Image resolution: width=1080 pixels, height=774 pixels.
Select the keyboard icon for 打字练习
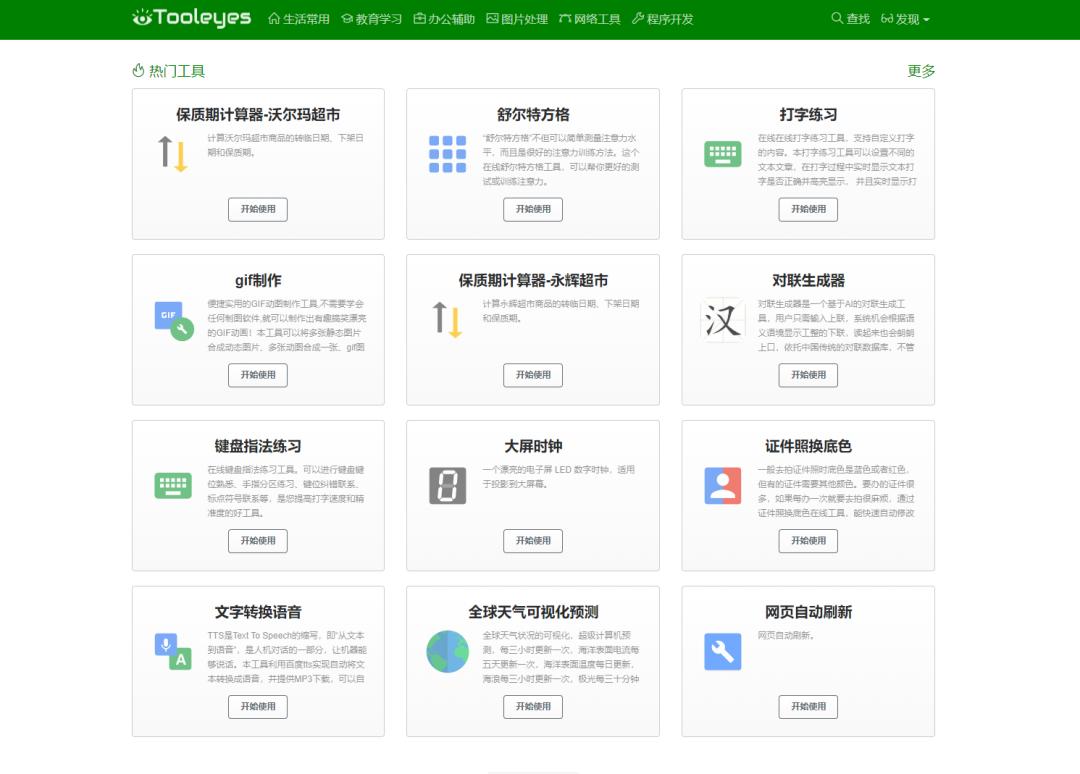pyautogui.click(x=722, y=154)
